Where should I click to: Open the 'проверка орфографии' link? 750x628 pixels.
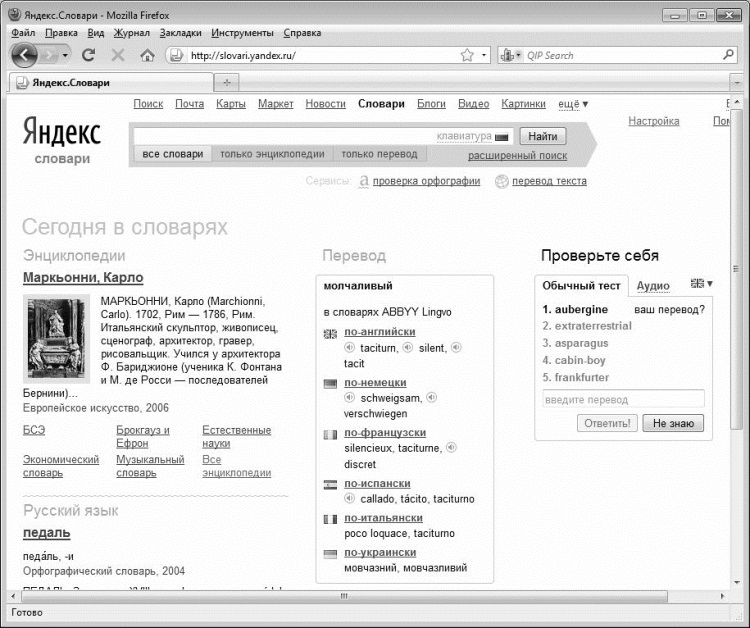426,181
